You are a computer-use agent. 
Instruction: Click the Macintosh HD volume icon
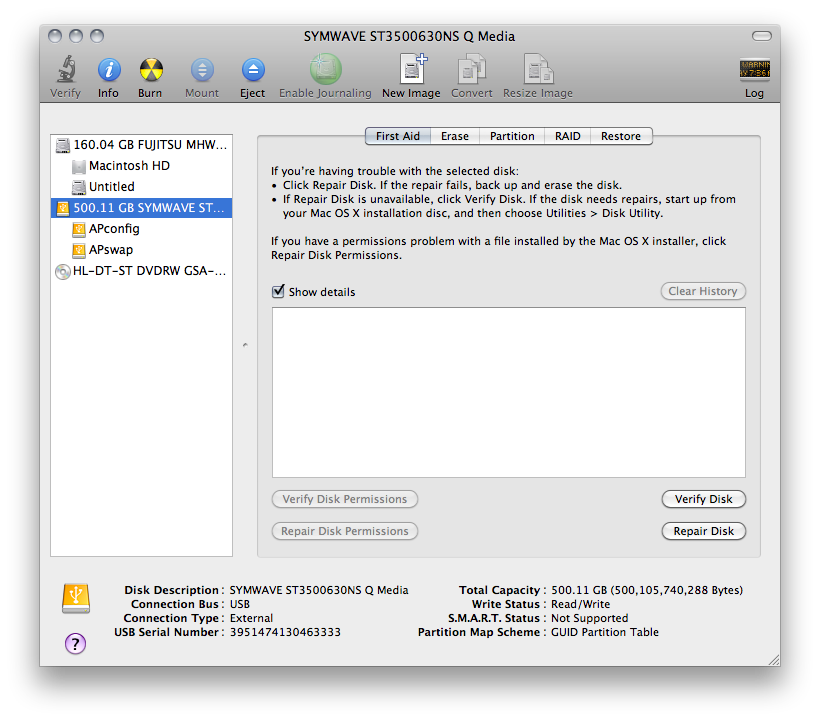[x=78, y=166]
